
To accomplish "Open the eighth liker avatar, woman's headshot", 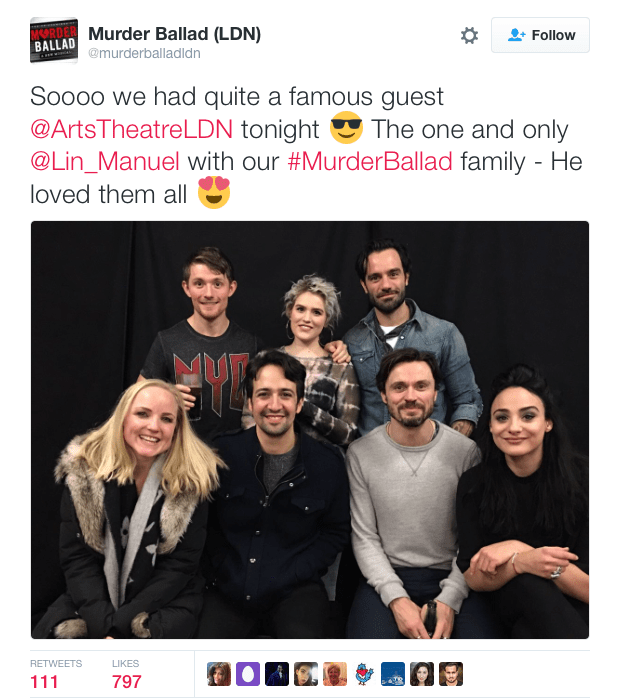I will pyautogui.click(x=422, y=674).
